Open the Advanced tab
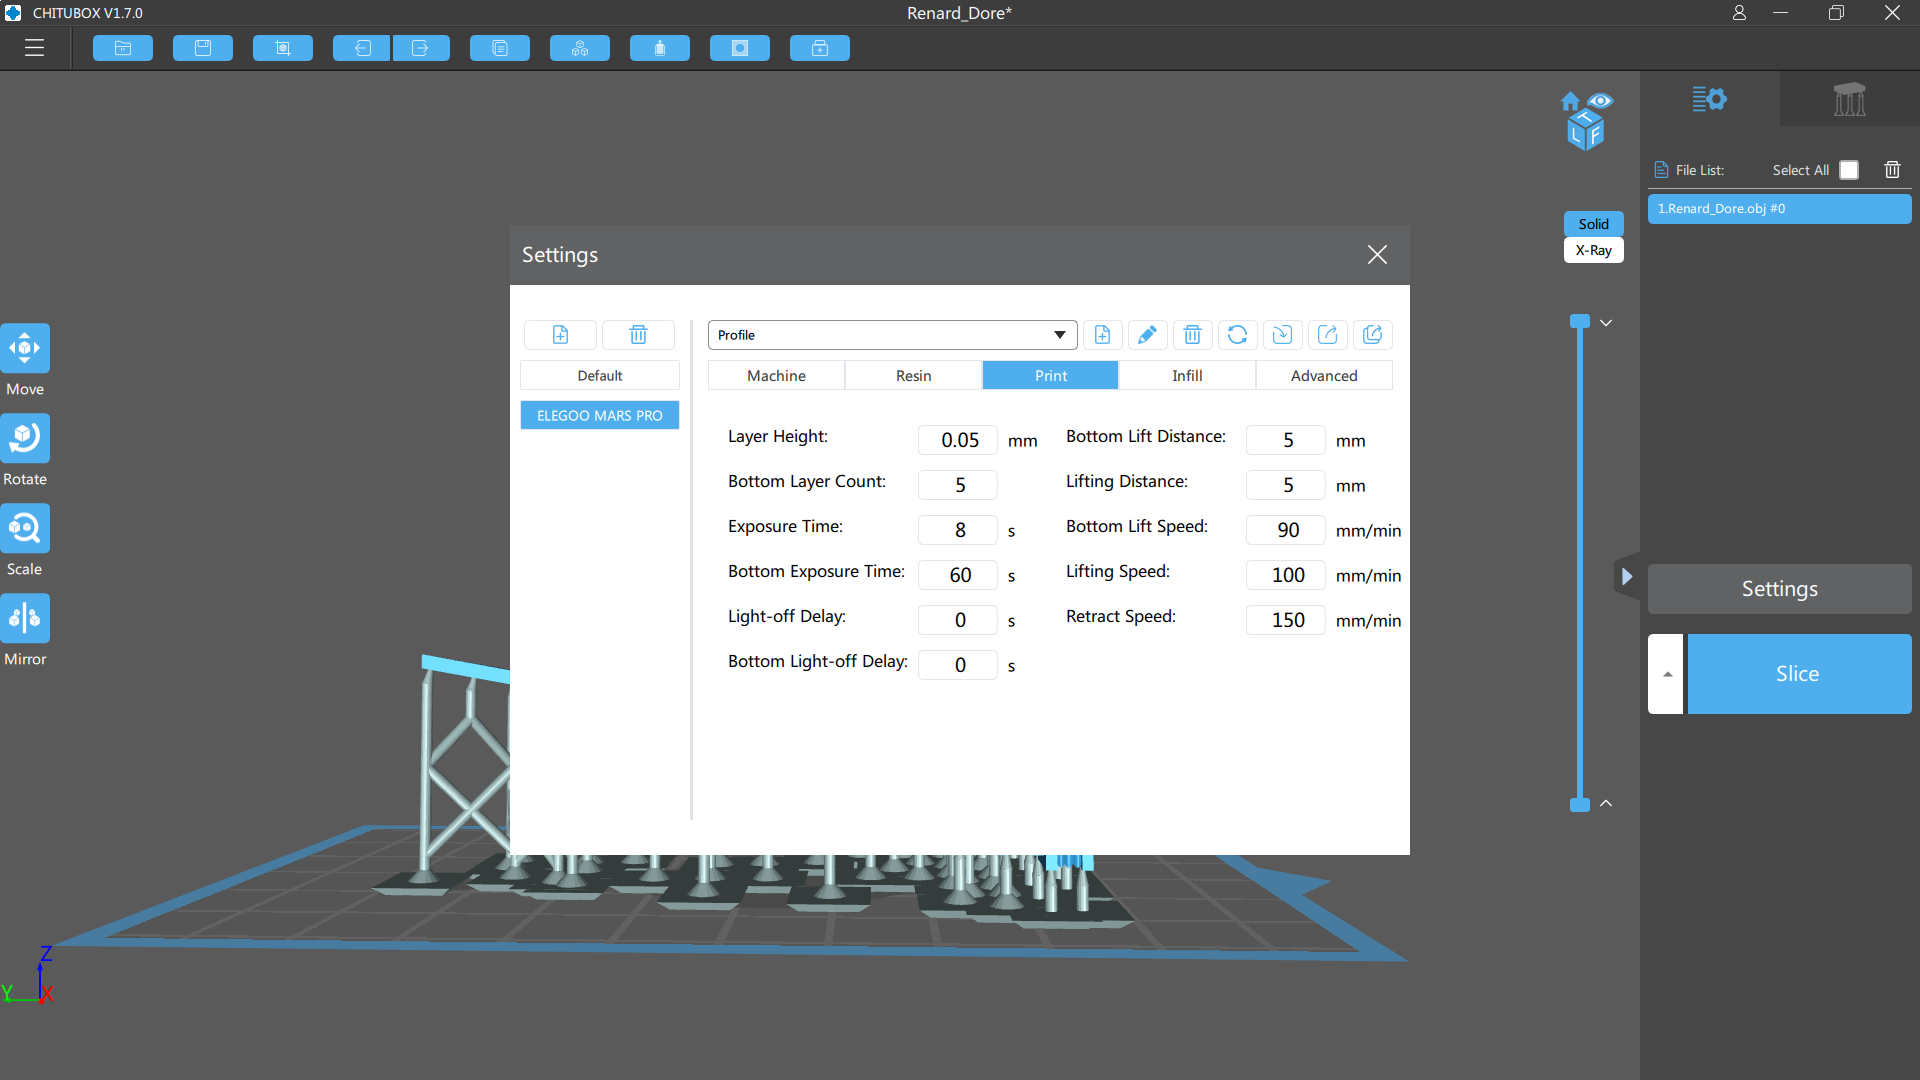Screen dimensions: 1920x1080 [x=1323, y=376]
